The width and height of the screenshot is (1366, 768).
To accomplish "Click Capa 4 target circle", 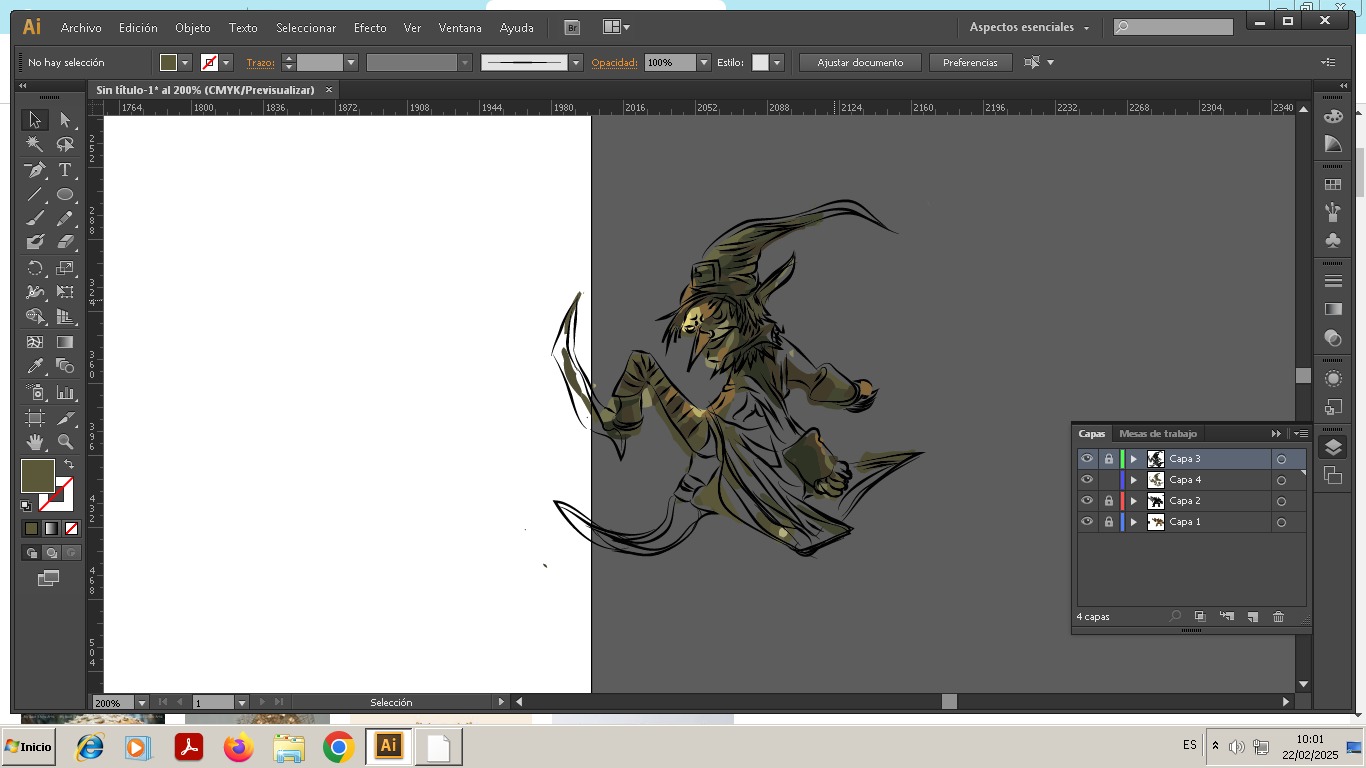I will [1281, 480].
